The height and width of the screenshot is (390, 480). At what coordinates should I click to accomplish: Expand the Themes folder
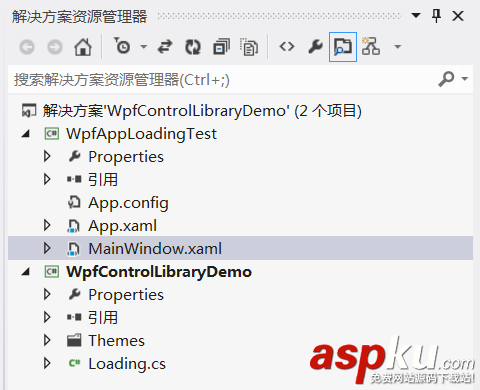coord(47,340)
